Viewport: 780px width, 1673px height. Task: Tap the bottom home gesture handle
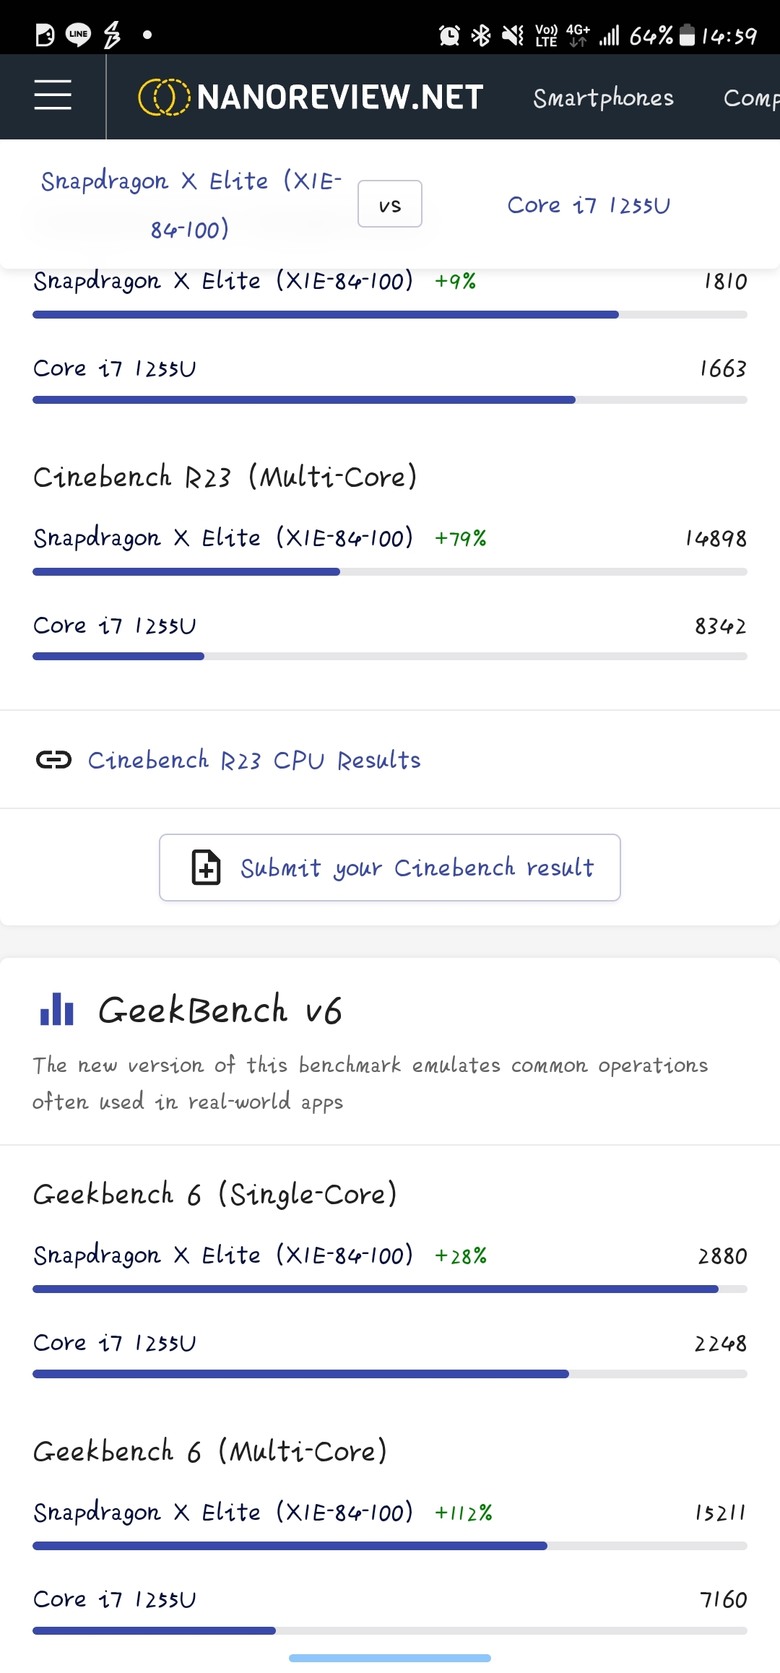[x=390, y=1658]
